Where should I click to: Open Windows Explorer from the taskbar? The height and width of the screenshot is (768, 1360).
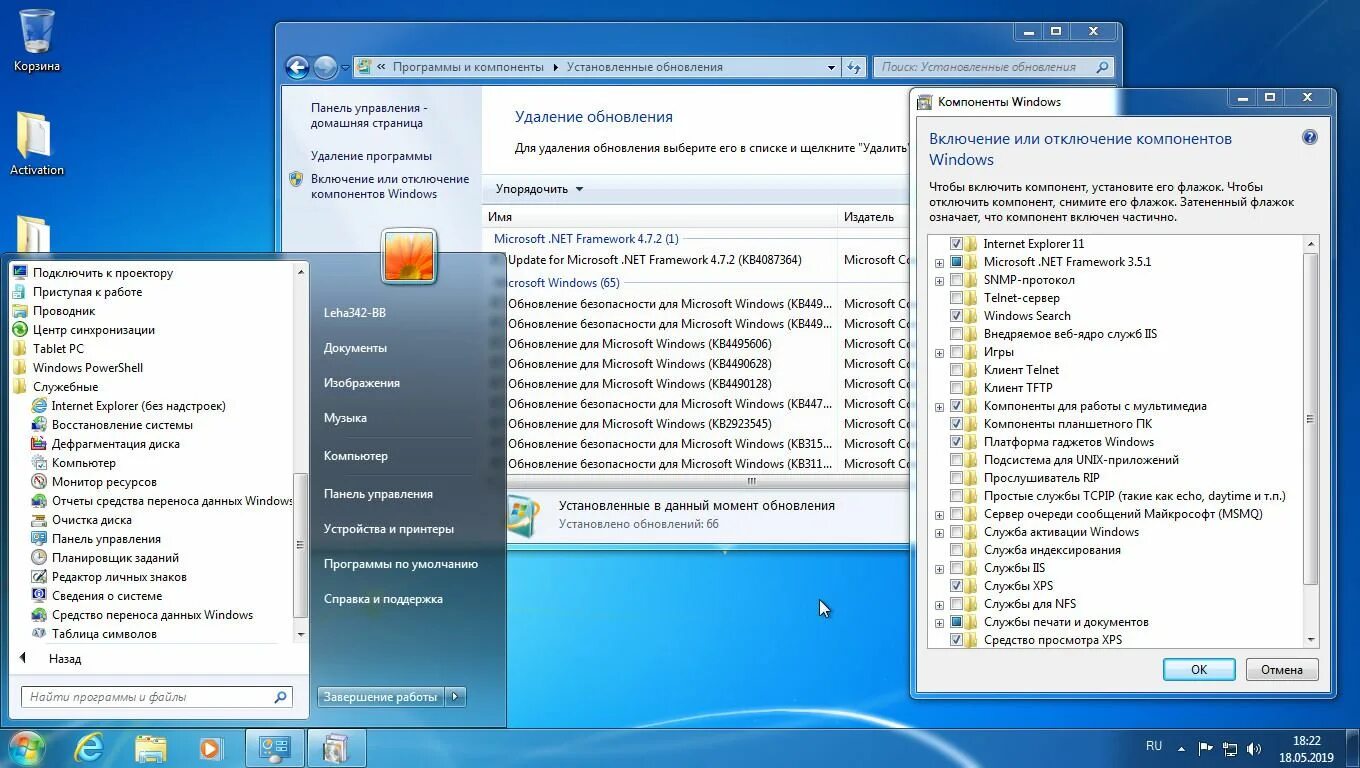tap(150, 747)
